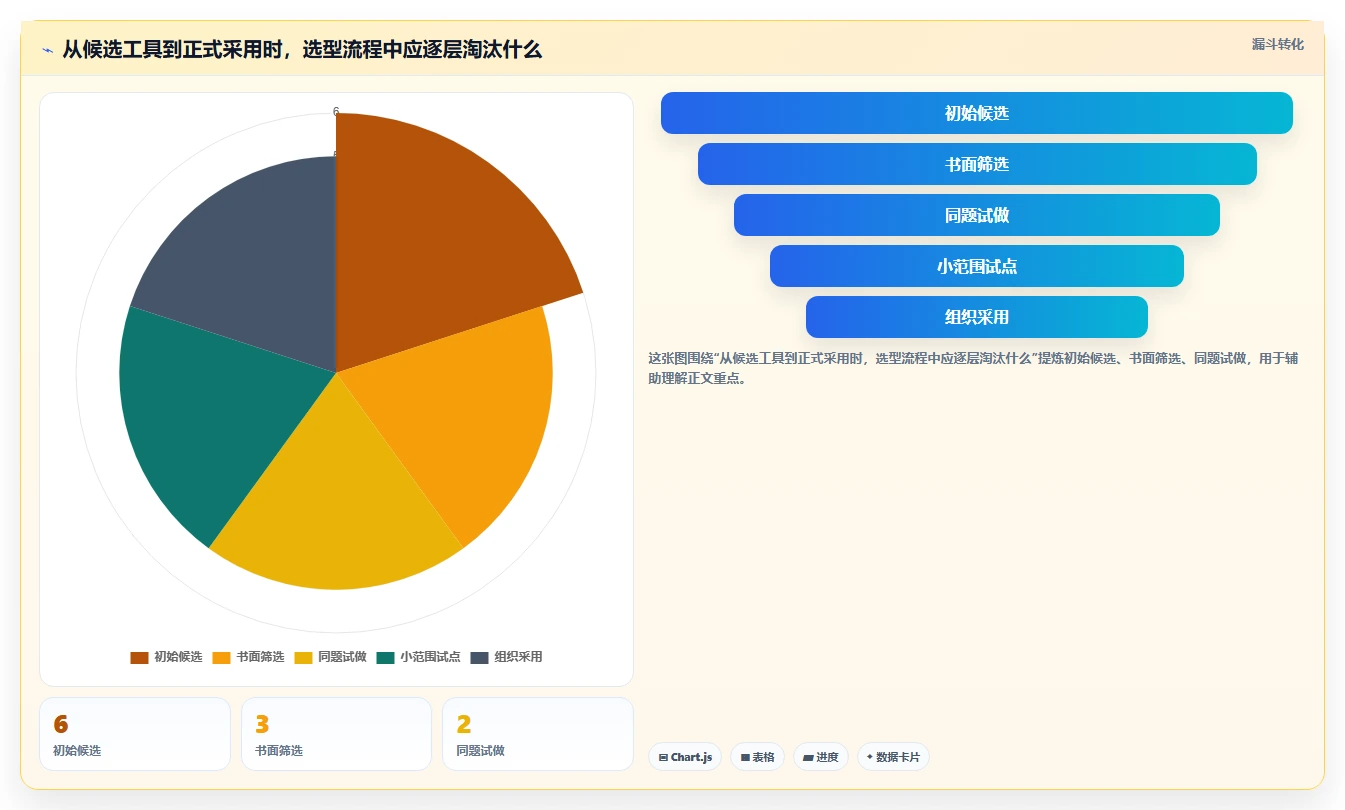Click the slate 组织采用 chart segment
The width and height of the screenshot is (1345, 810).
(x=260, y=270)
